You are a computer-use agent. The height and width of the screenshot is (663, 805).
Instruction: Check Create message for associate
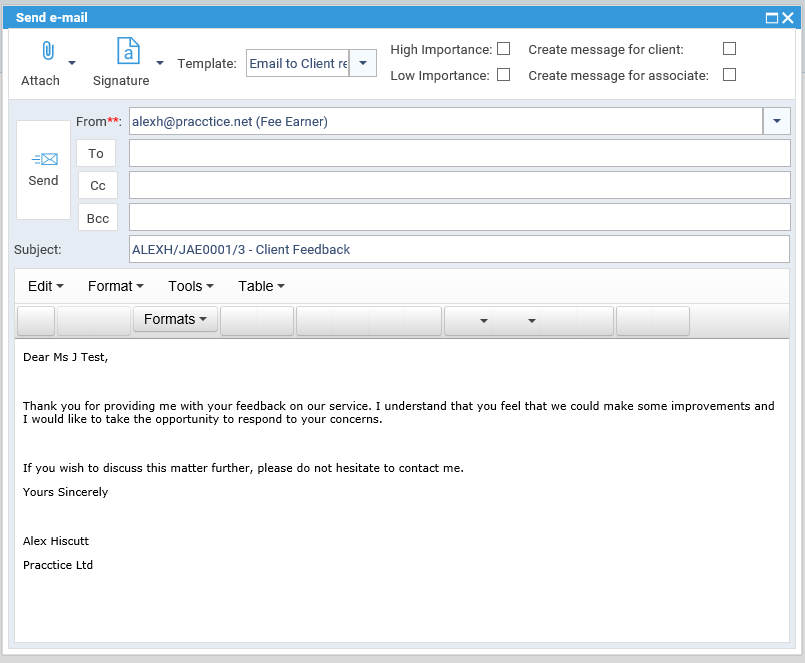pos(729,75)
